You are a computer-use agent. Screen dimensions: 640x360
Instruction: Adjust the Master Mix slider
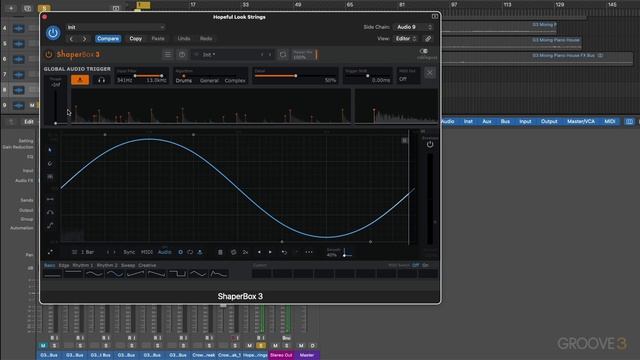305,55
